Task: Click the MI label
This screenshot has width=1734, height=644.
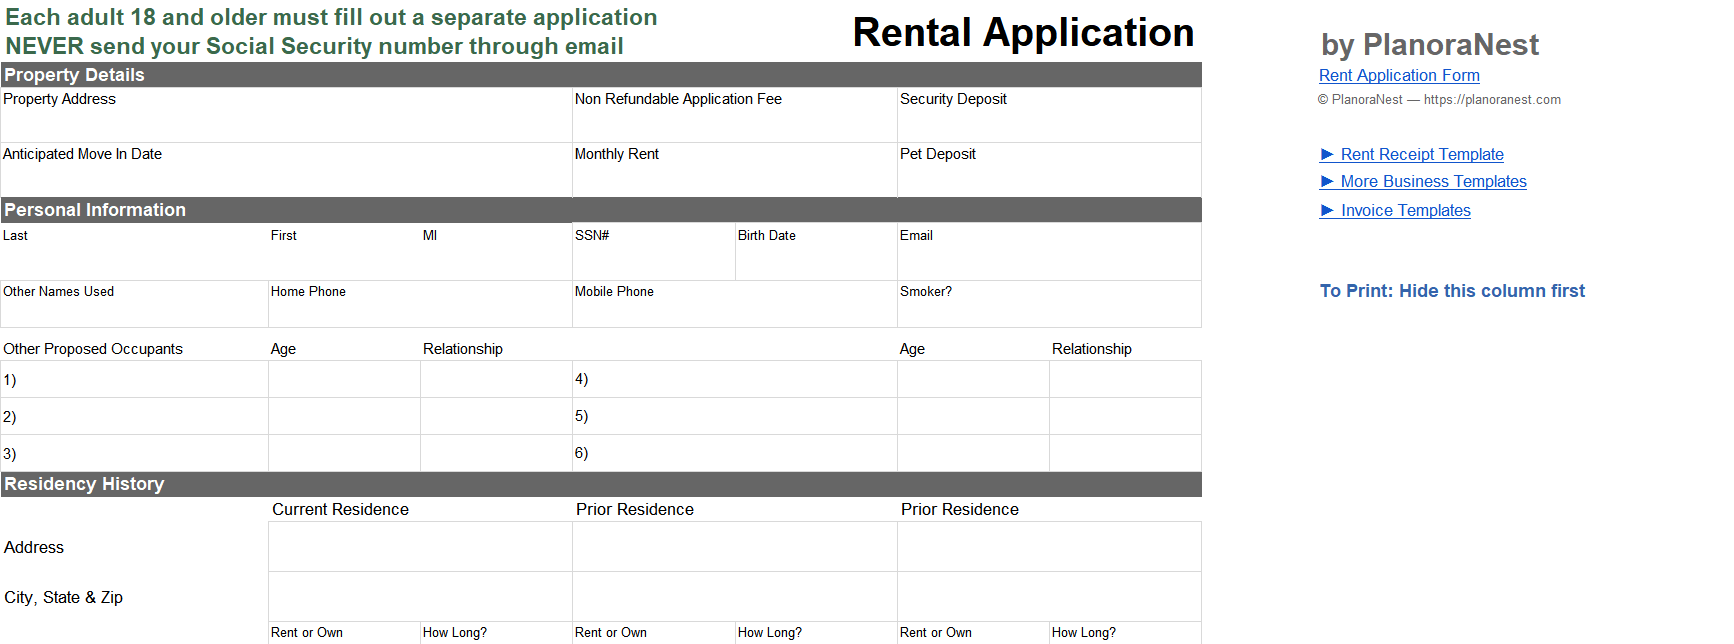Action: [430, 235]
